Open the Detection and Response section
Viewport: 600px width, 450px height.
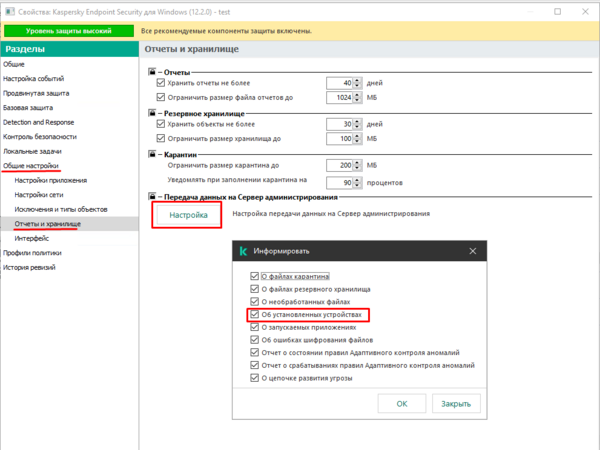tap(39, 122)
